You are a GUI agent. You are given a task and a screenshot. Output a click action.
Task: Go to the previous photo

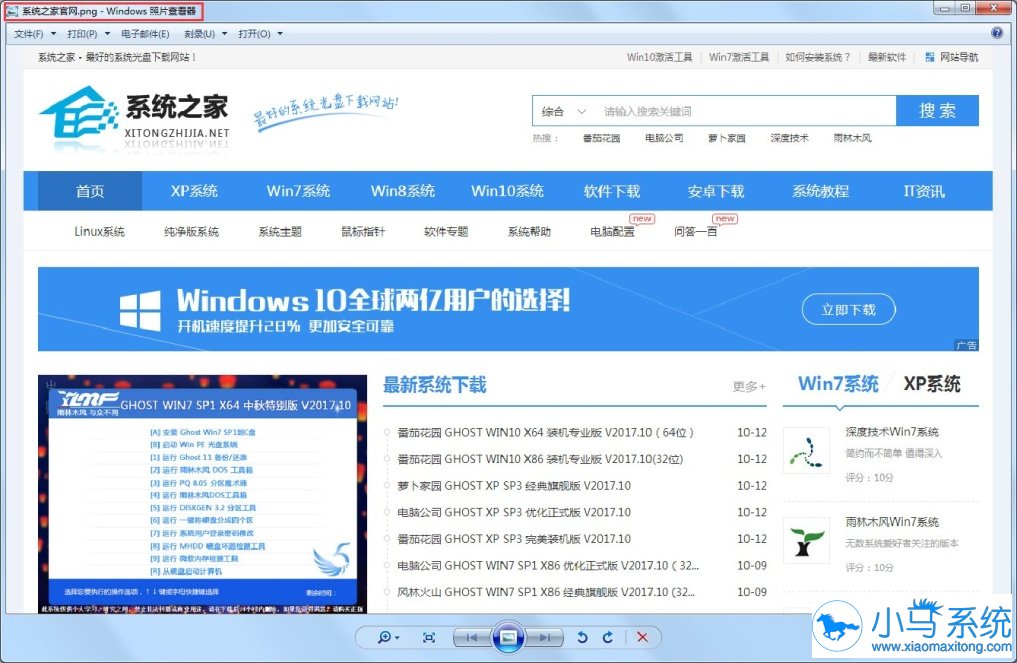(472, 638)
